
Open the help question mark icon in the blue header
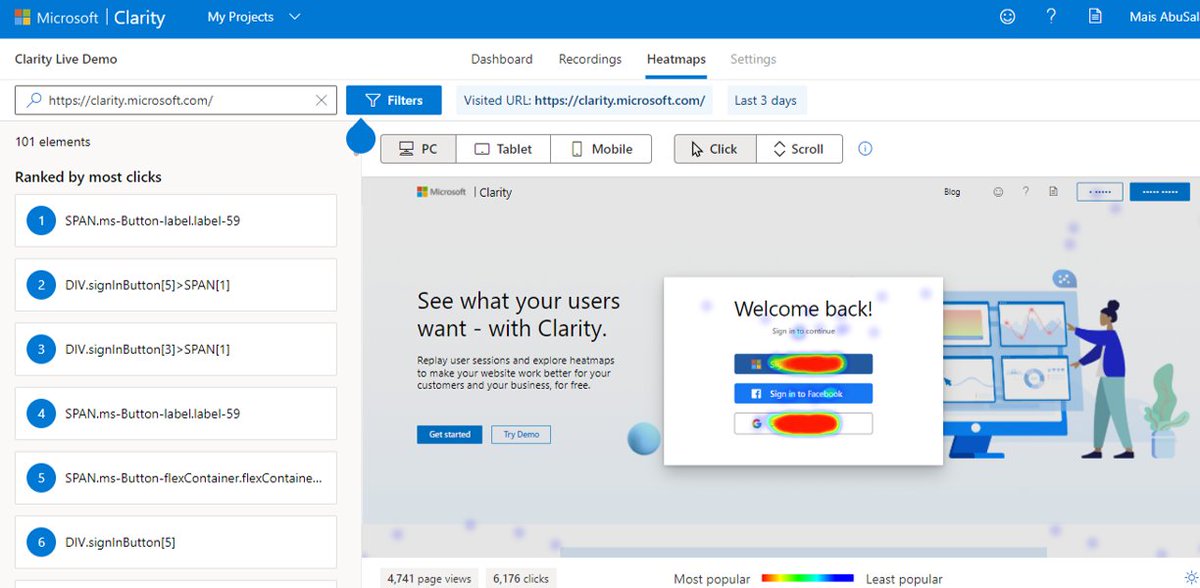coord(1051,17)
